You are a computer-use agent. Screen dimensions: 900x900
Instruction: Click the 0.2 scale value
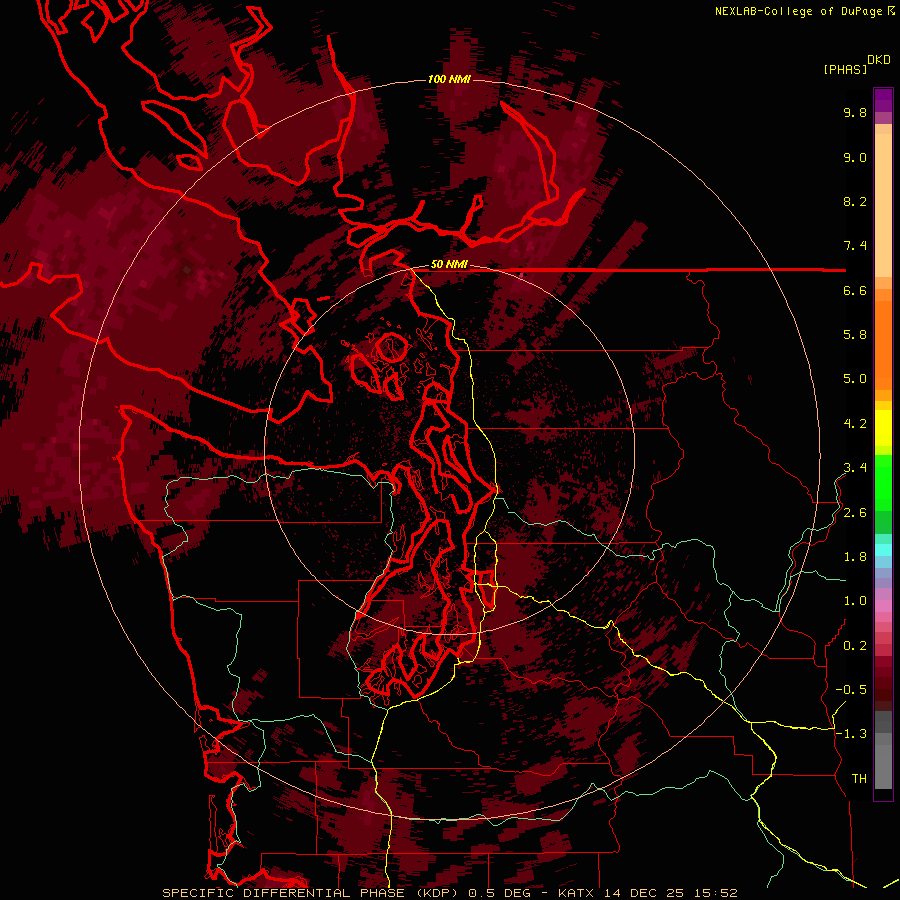click(855, 646)
